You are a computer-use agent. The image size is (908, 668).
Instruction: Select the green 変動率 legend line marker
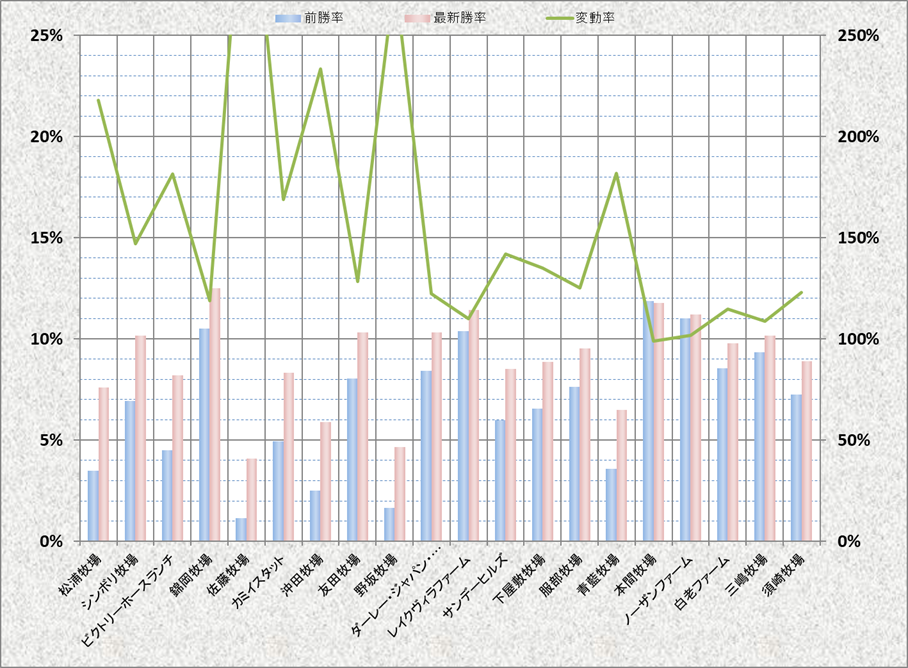point(557,18)
